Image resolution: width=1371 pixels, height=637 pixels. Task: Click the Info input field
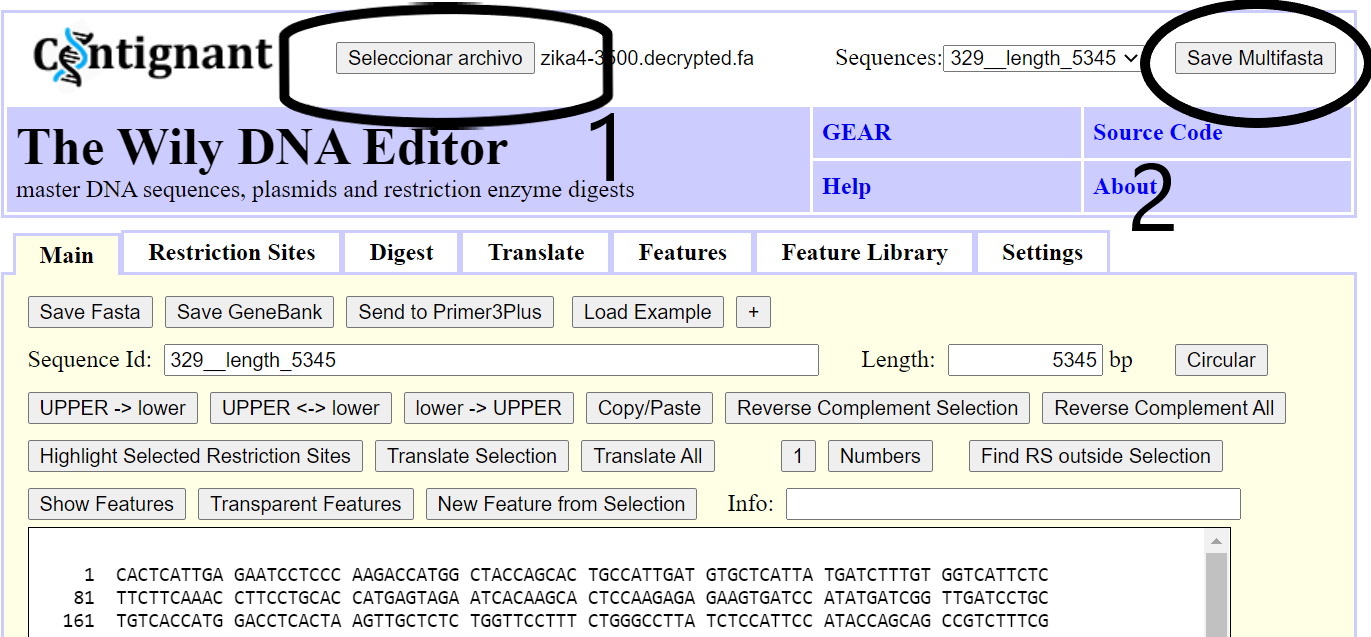[1013, 504]
